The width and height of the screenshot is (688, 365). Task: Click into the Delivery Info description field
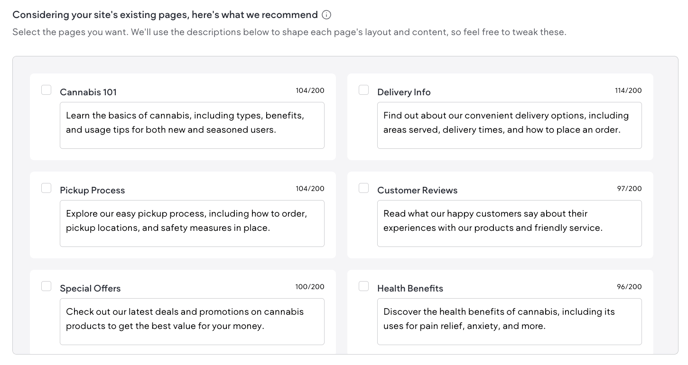pyautogui.click(x=509, y=125)
